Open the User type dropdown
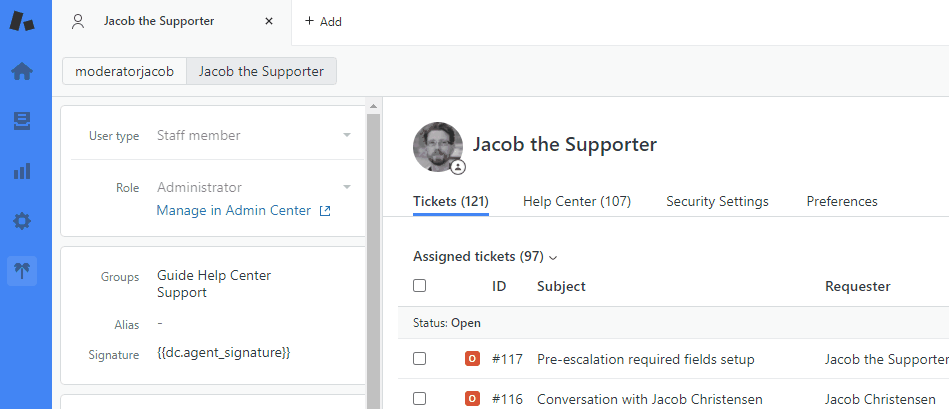The width and height of the screenshot is (949, 409). tap(346, 135)
